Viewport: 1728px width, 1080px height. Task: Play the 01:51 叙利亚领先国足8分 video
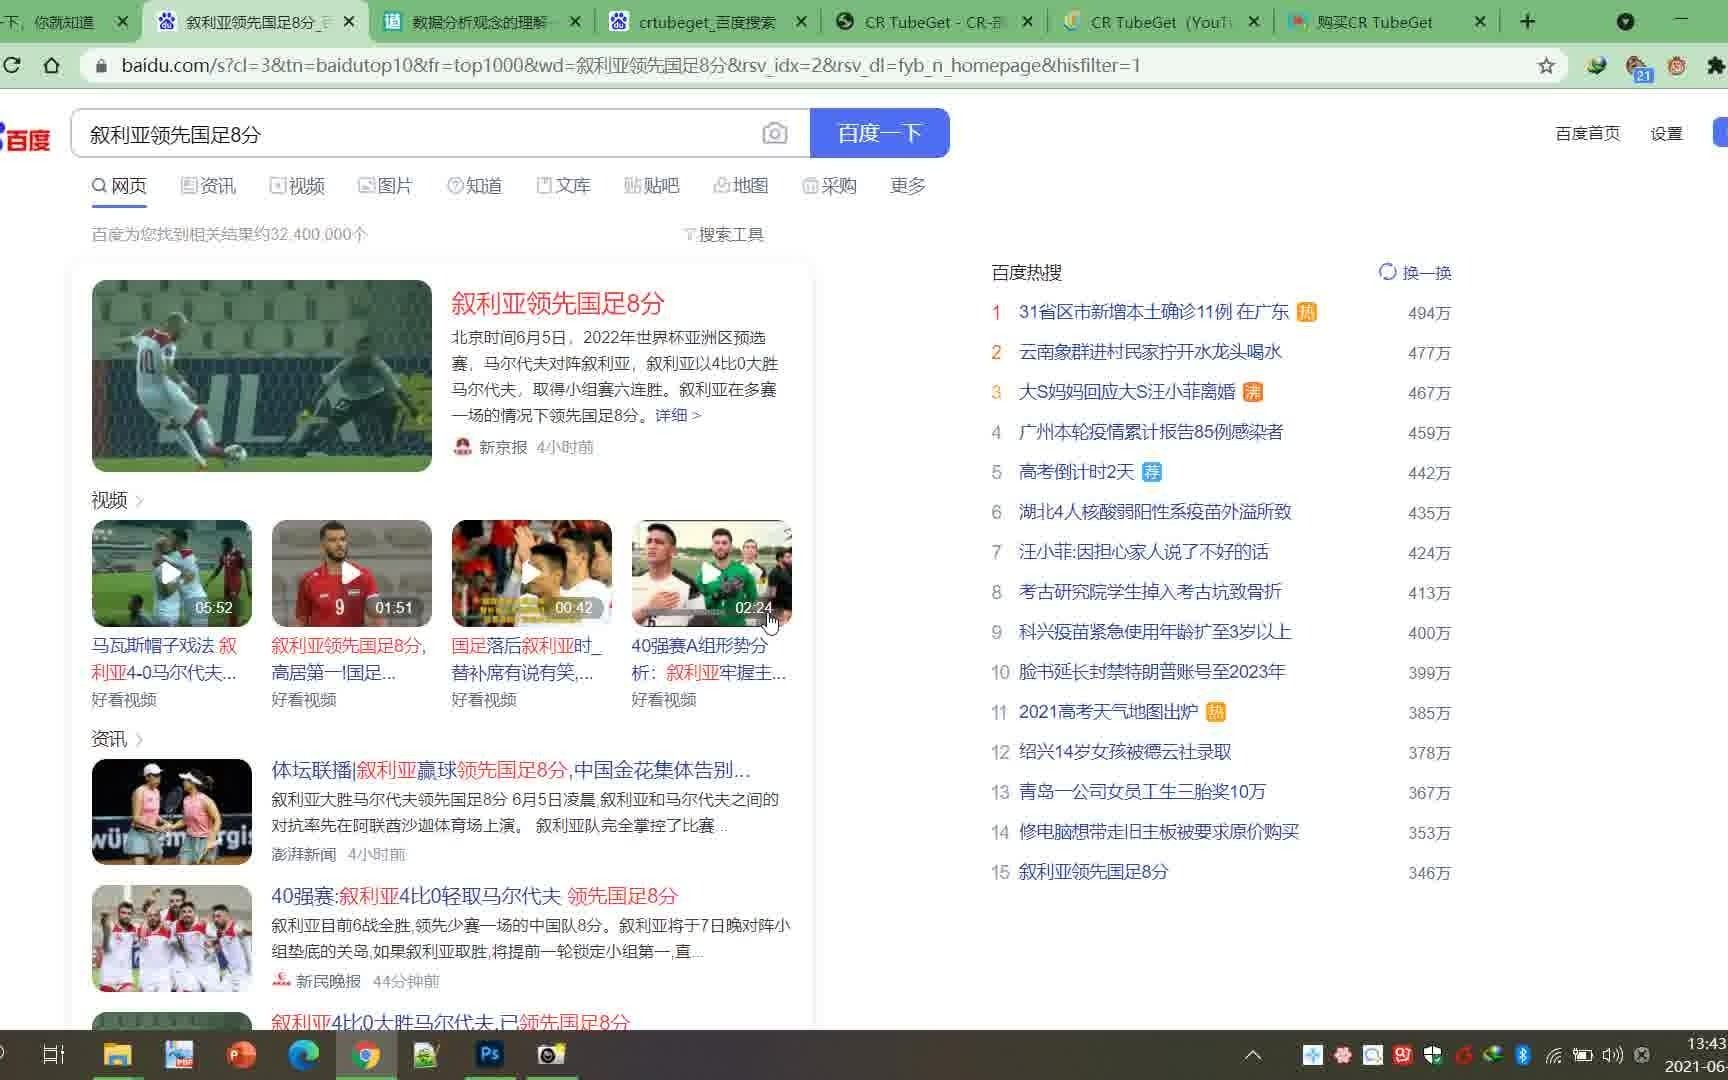[351, 573]
